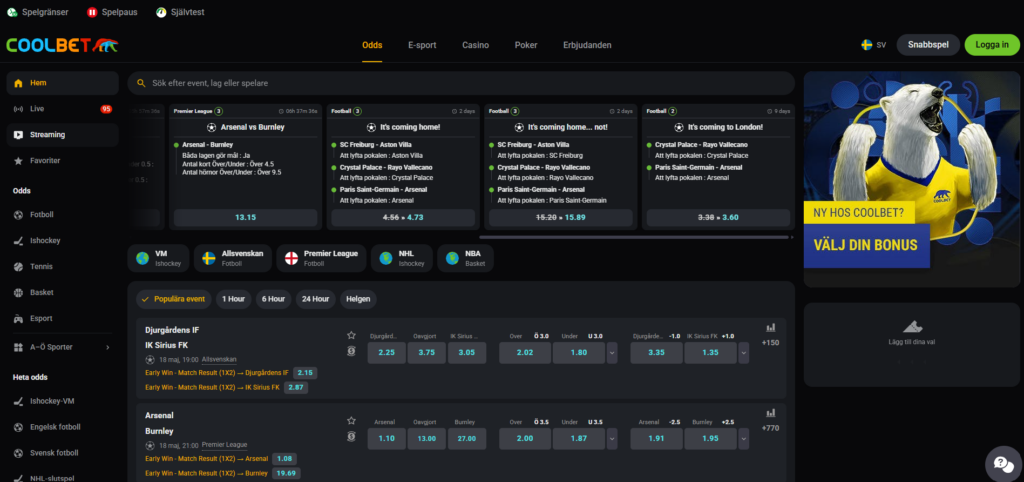
Task: Favorite the Arsenal vs Burnley match star
Action: [x=351, y=421]
